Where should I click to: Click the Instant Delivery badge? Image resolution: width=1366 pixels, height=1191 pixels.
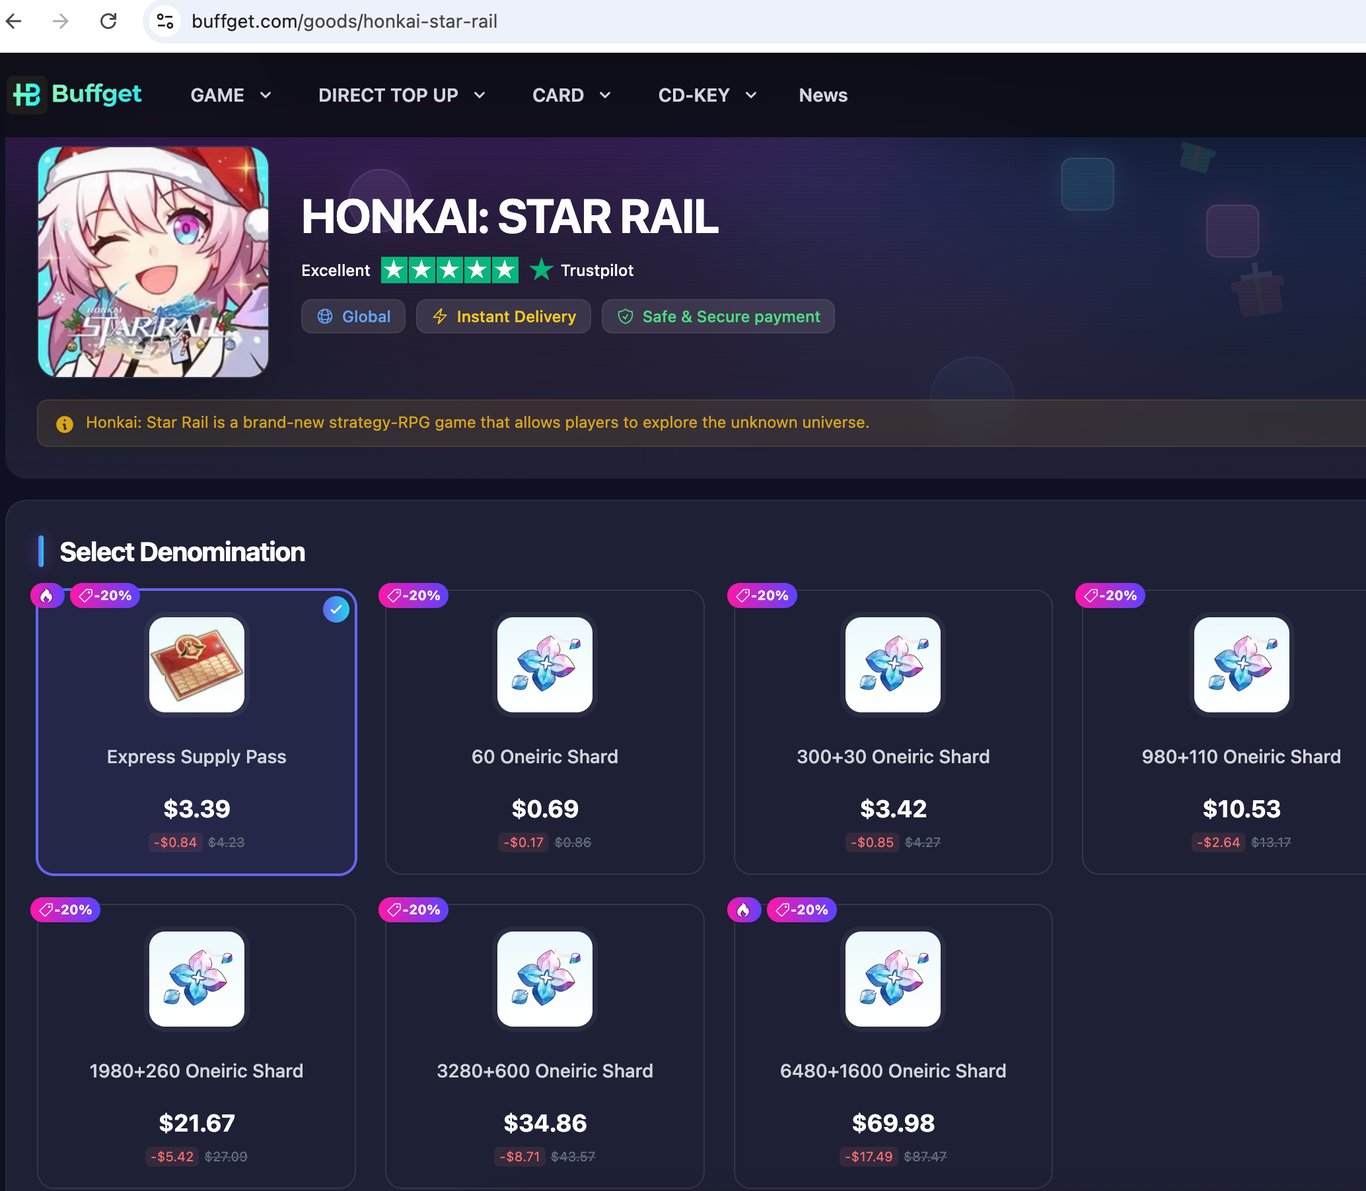(x=503, y=316)
